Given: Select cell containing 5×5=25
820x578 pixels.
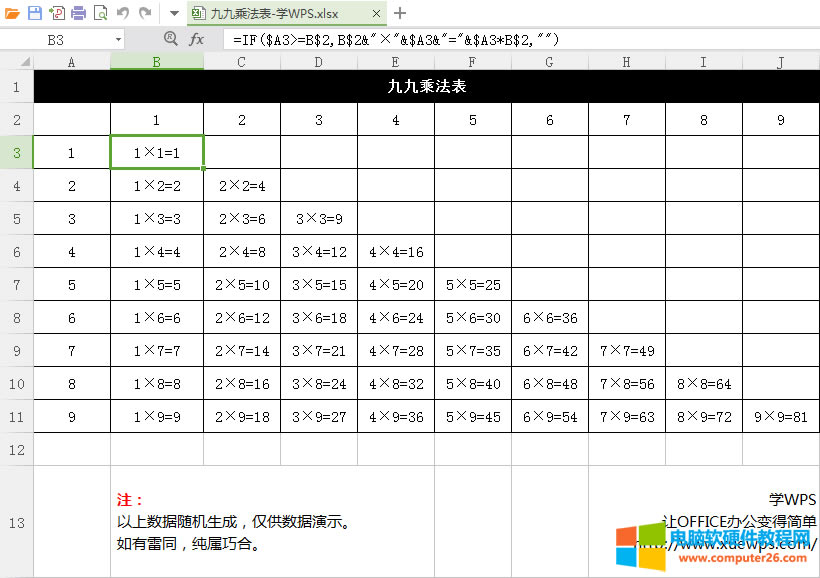Looking at the screenshot, I should pos(473,285).
